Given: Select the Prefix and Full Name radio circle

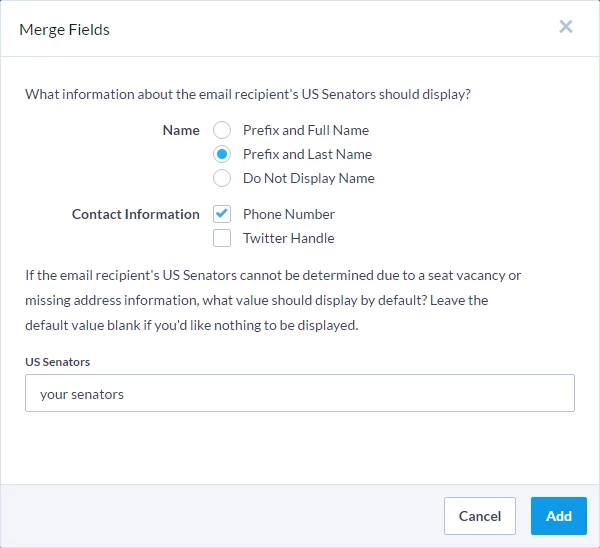Looking at the screenshot, I should coord(222,130).
